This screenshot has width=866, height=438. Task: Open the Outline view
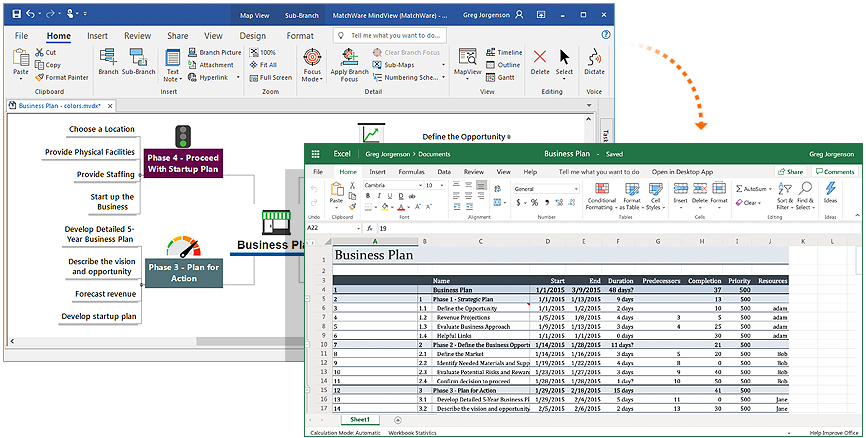(503, 65)
